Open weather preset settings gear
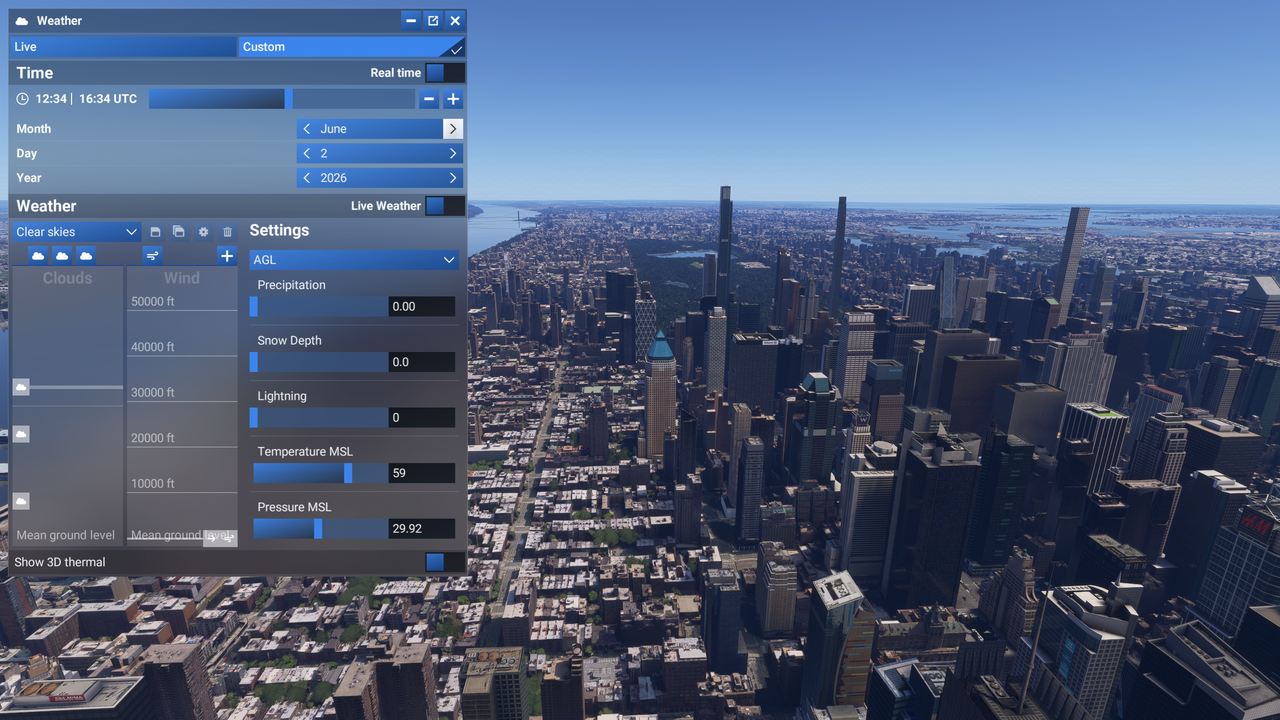The width and height of the screenshot is (1280, 720). (203, 232)
